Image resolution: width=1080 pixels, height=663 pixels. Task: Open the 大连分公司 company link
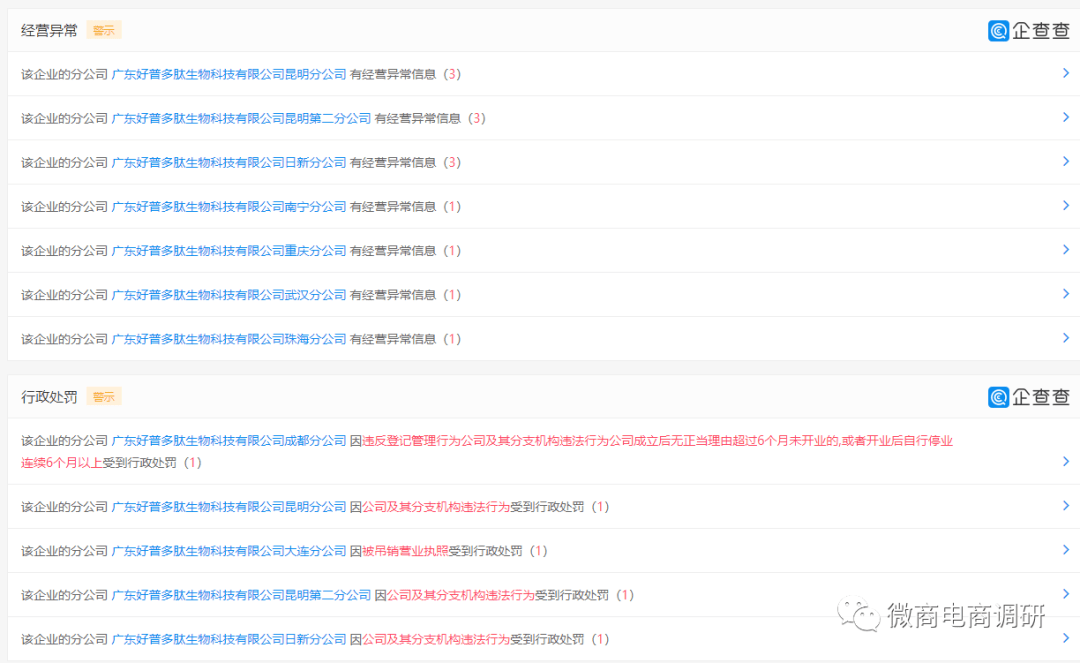coord(229,550)
